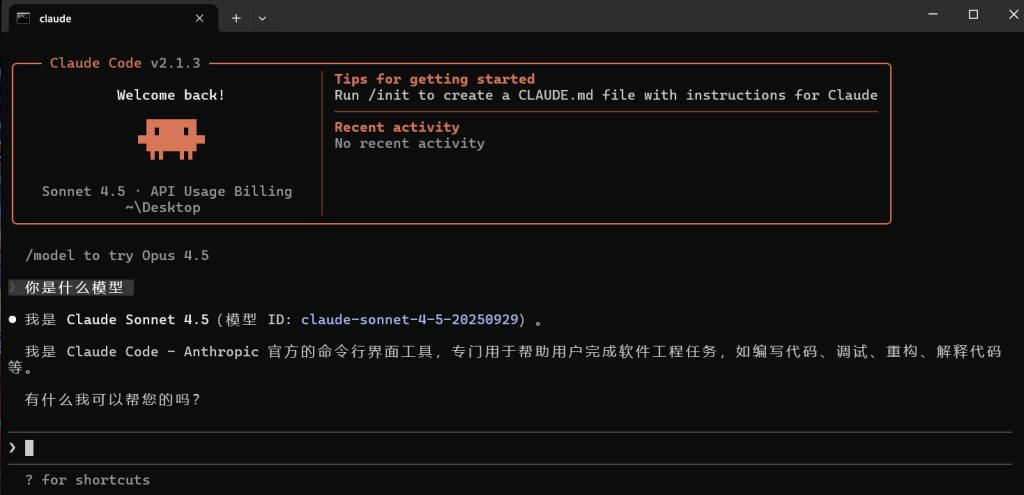Click the Claude Code pixel mascot
This screenshot has height=495, width=1024.
point(171,138)
